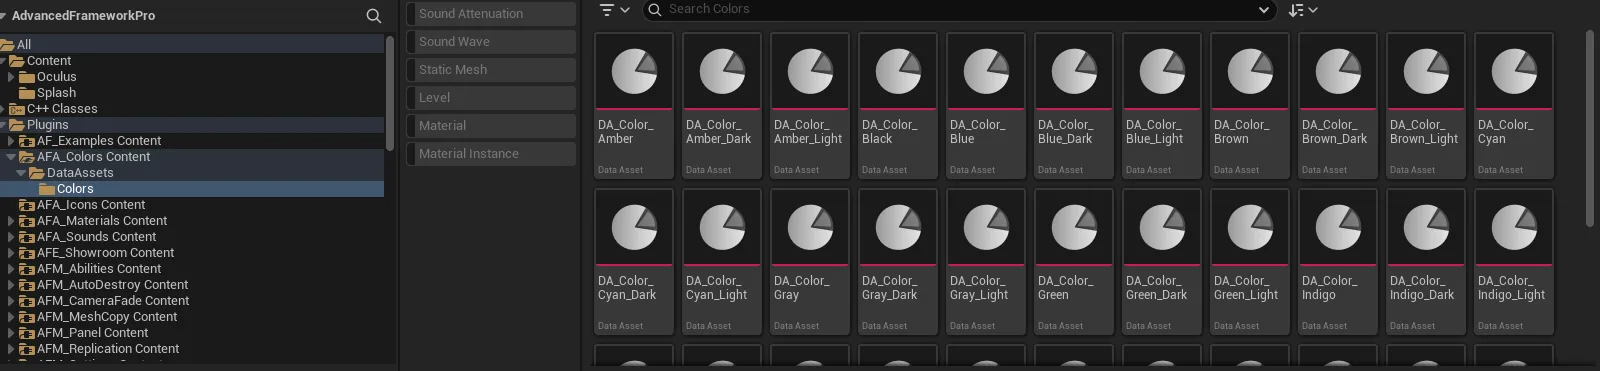Open the sort options icon menu

tap(1303, 10)
